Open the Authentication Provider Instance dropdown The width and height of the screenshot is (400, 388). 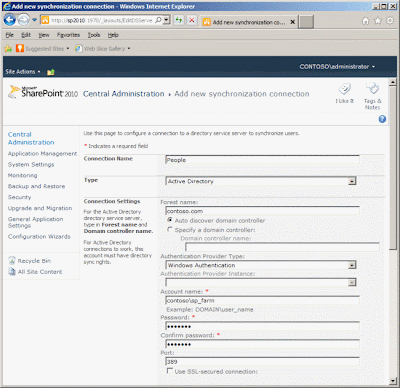click(x=261, y=283)
